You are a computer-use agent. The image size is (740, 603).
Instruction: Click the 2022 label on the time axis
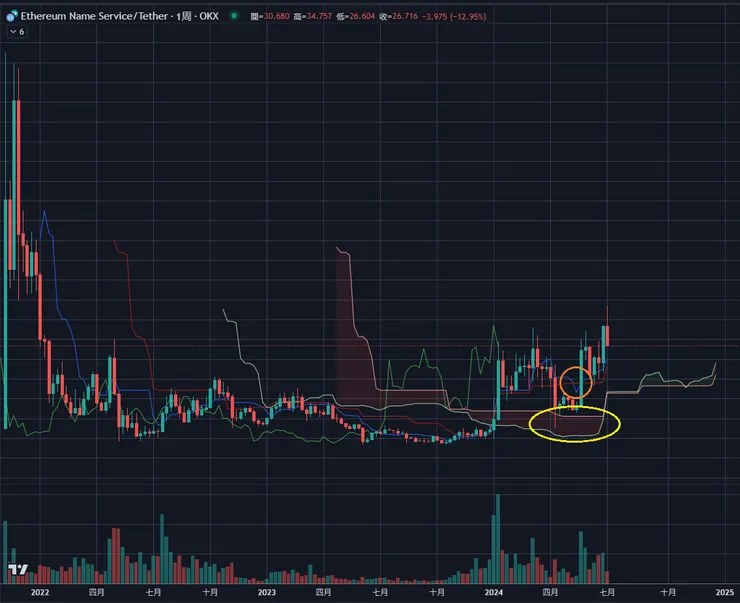pyautogui.click(x=40, y=592)
